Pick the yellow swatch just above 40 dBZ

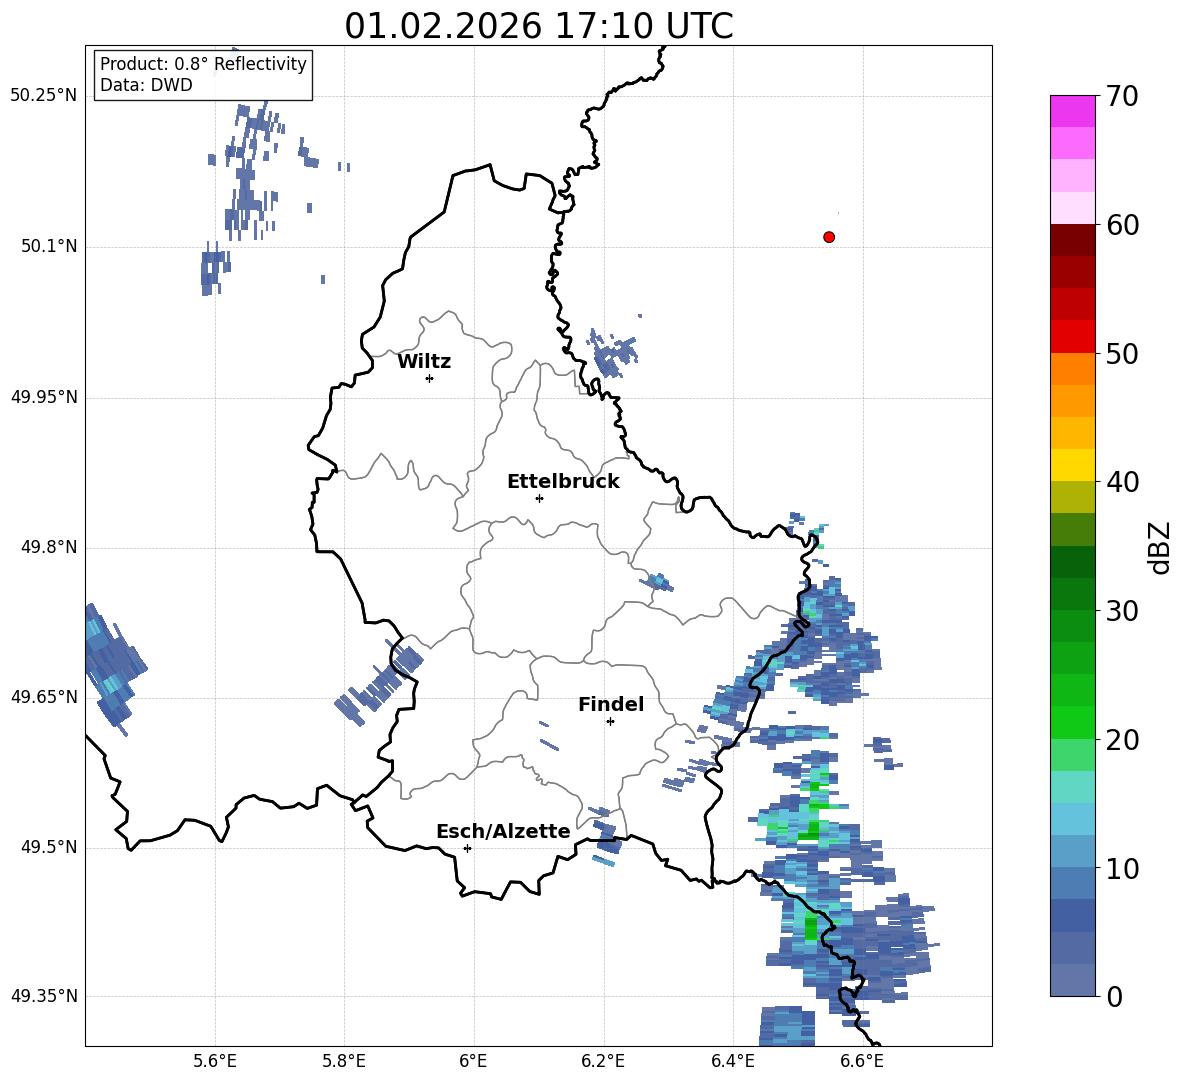1072,466
